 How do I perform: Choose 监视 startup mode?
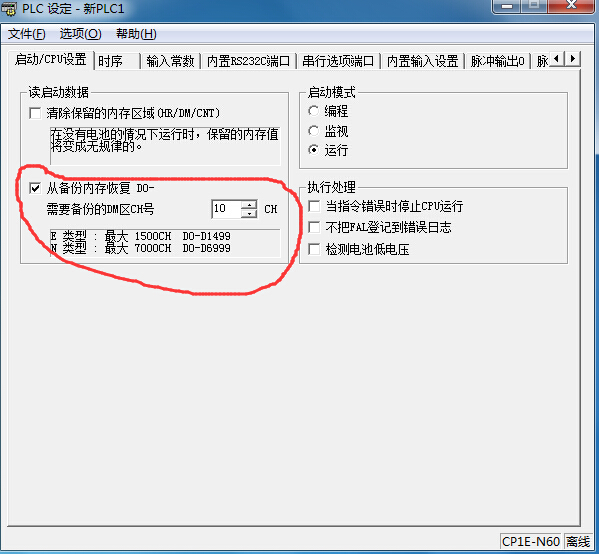313,131
